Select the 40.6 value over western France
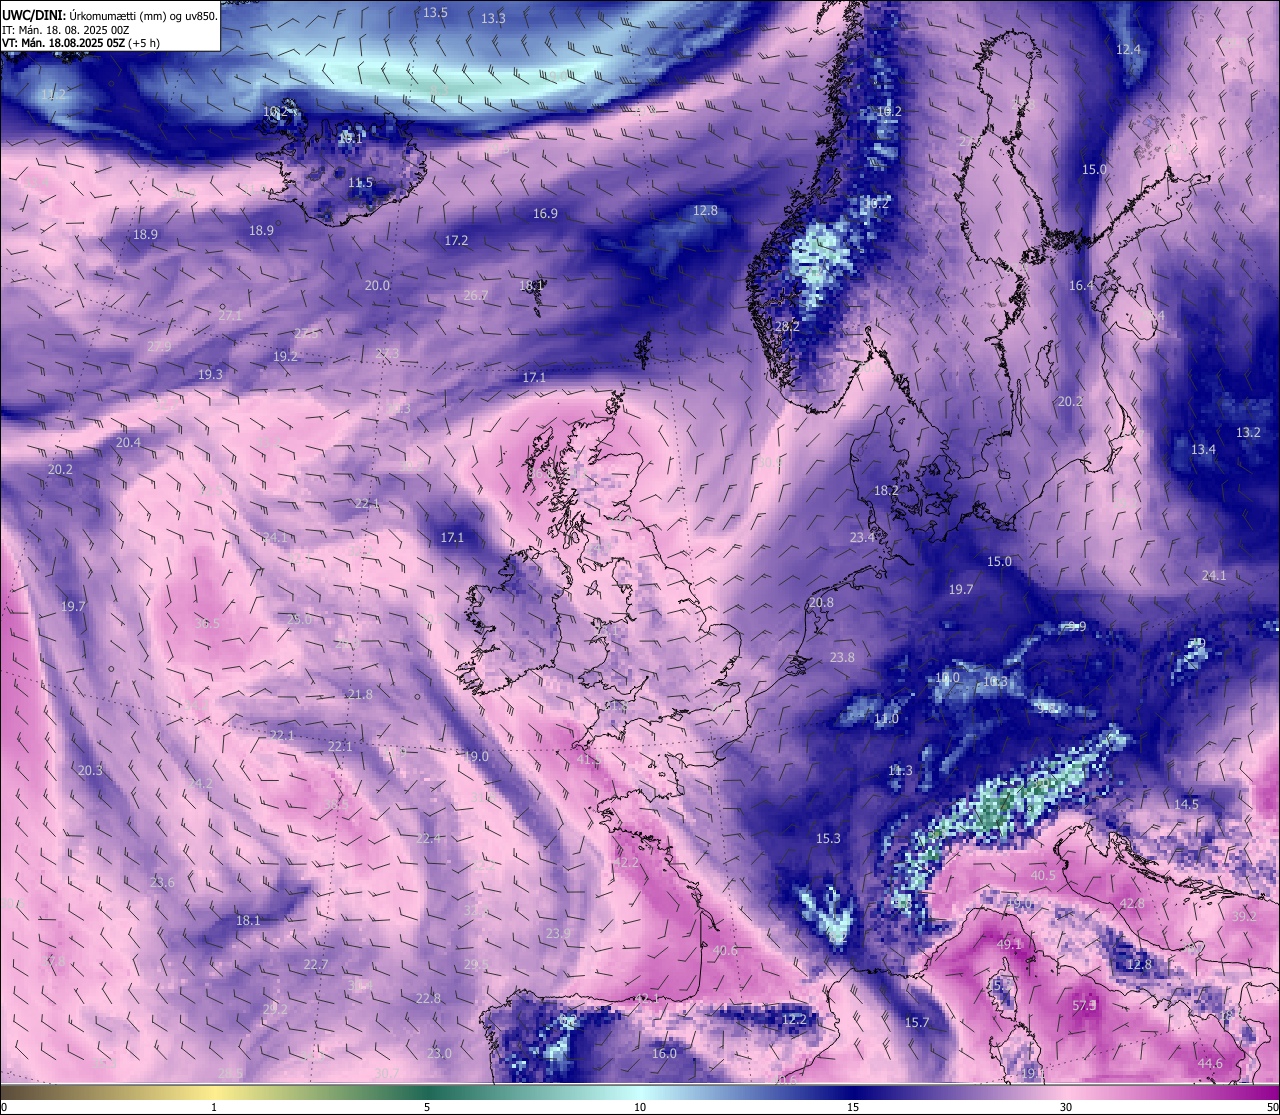The image size is (1280, 1115). pyautogui.click(x=725, y=950)
